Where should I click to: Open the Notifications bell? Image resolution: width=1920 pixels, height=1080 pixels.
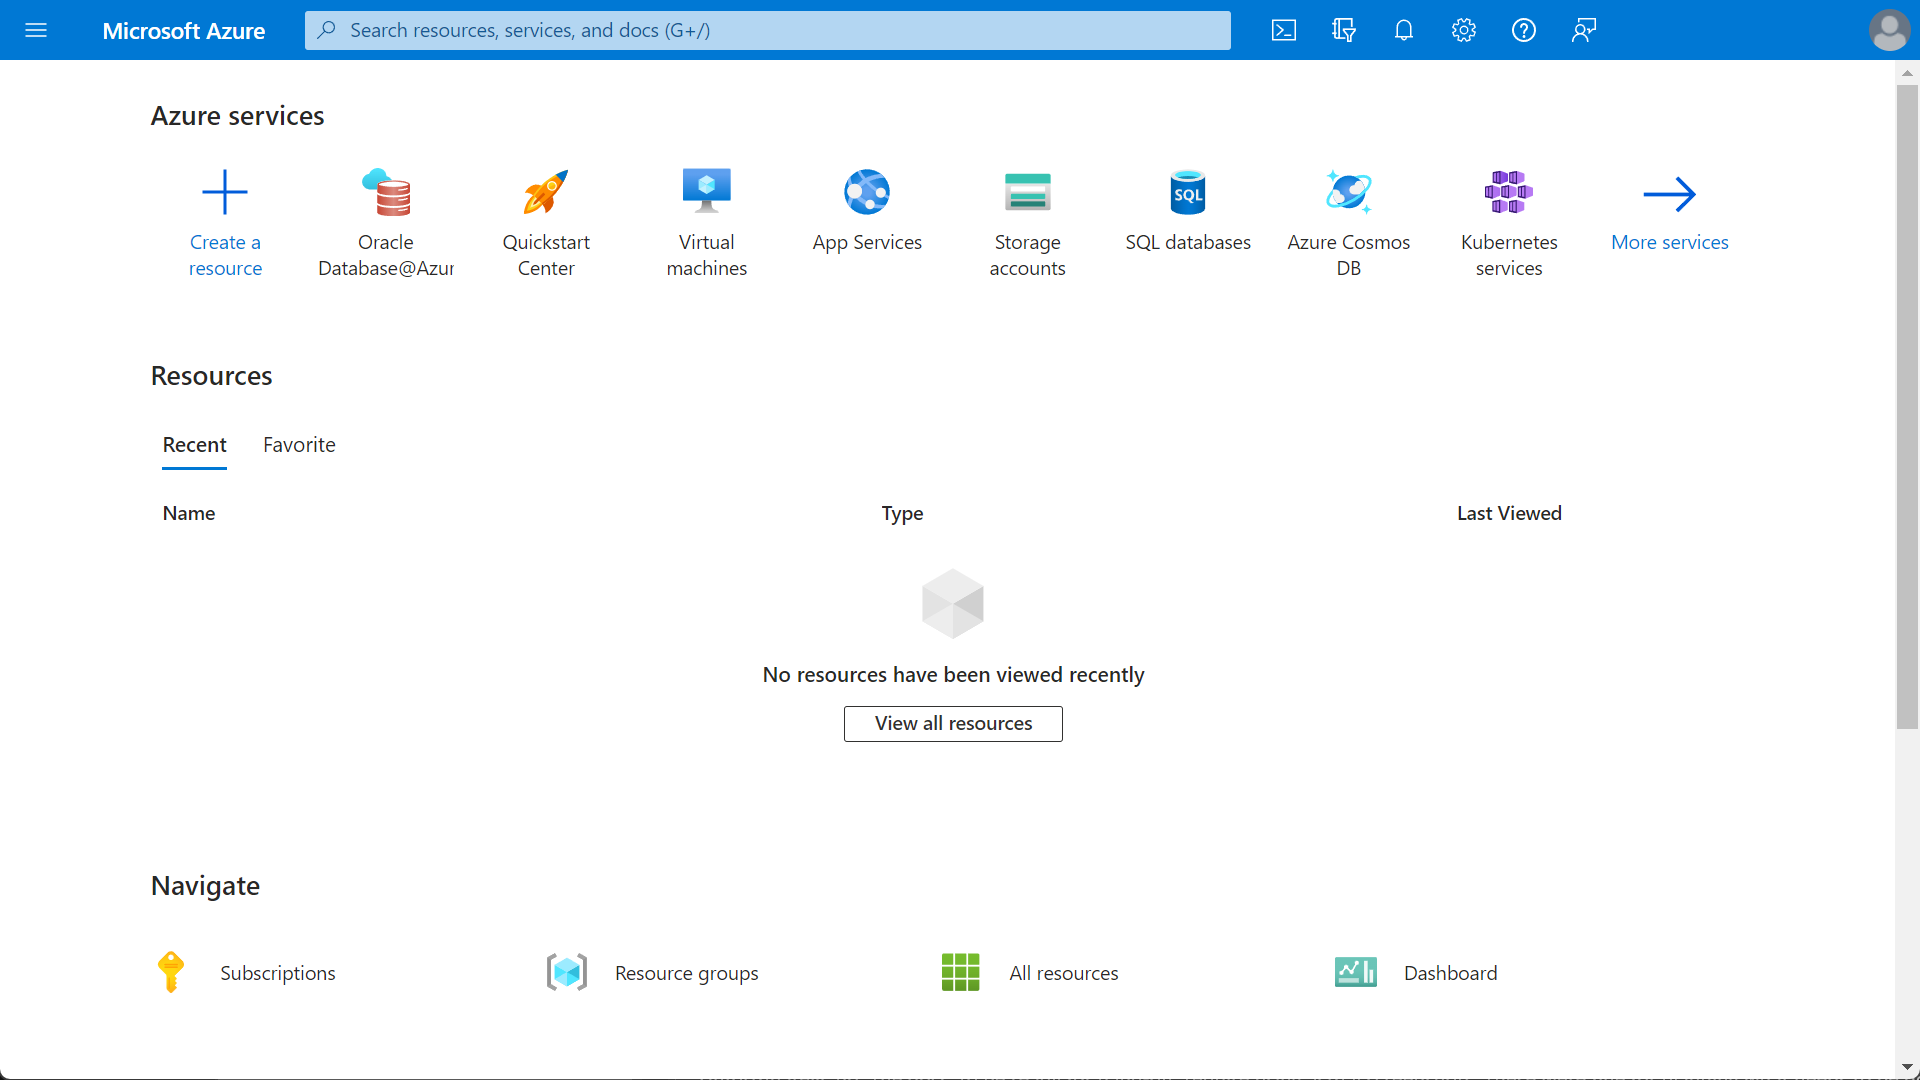pos(1404,30)
